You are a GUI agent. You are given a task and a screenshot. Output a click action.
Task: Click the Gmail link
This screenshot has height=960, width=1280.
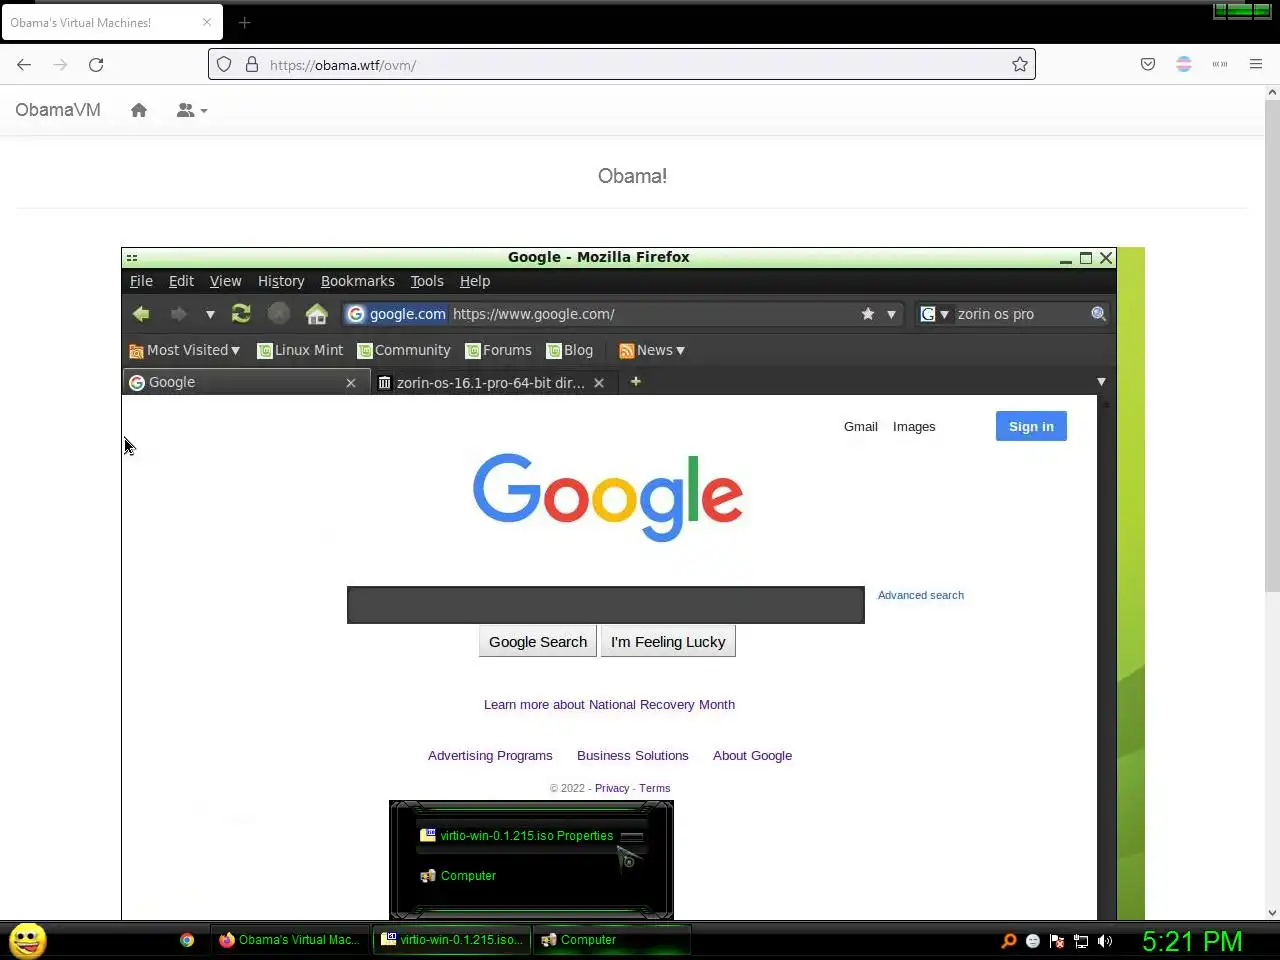[x=860, y=426]
